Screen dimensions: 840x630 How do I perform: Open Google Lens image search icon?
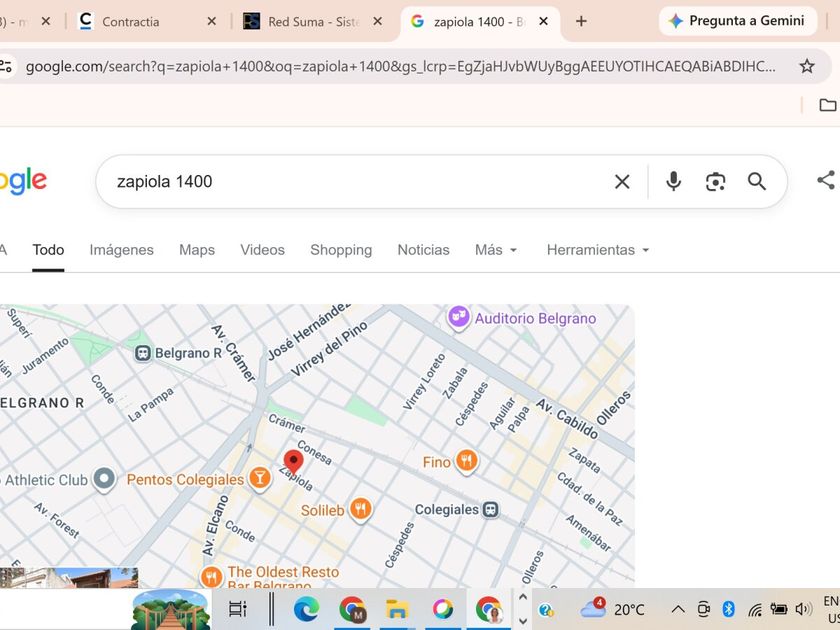pos(715,182)
